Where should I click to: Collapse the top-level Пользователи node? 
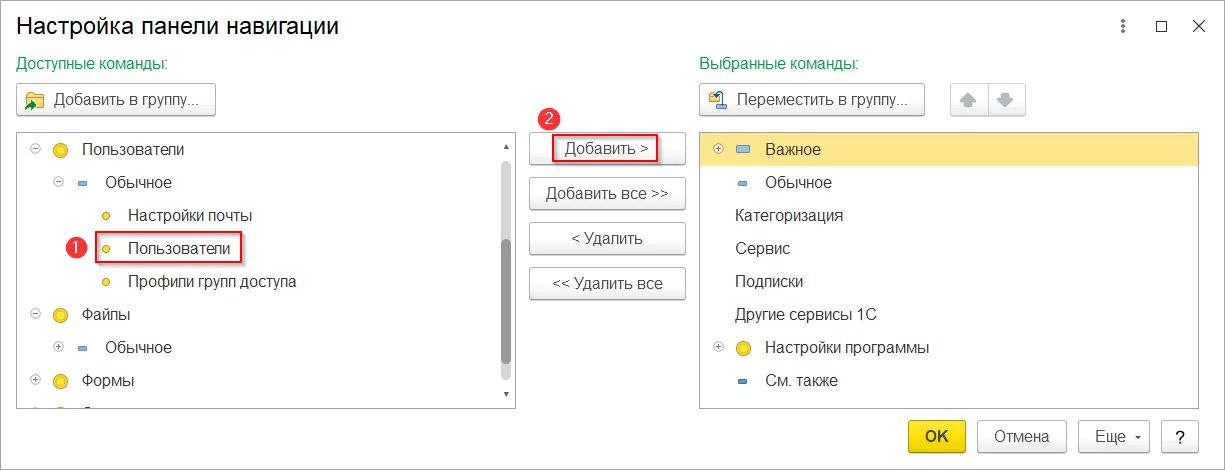pyautogui.click(x=36, y=149)
